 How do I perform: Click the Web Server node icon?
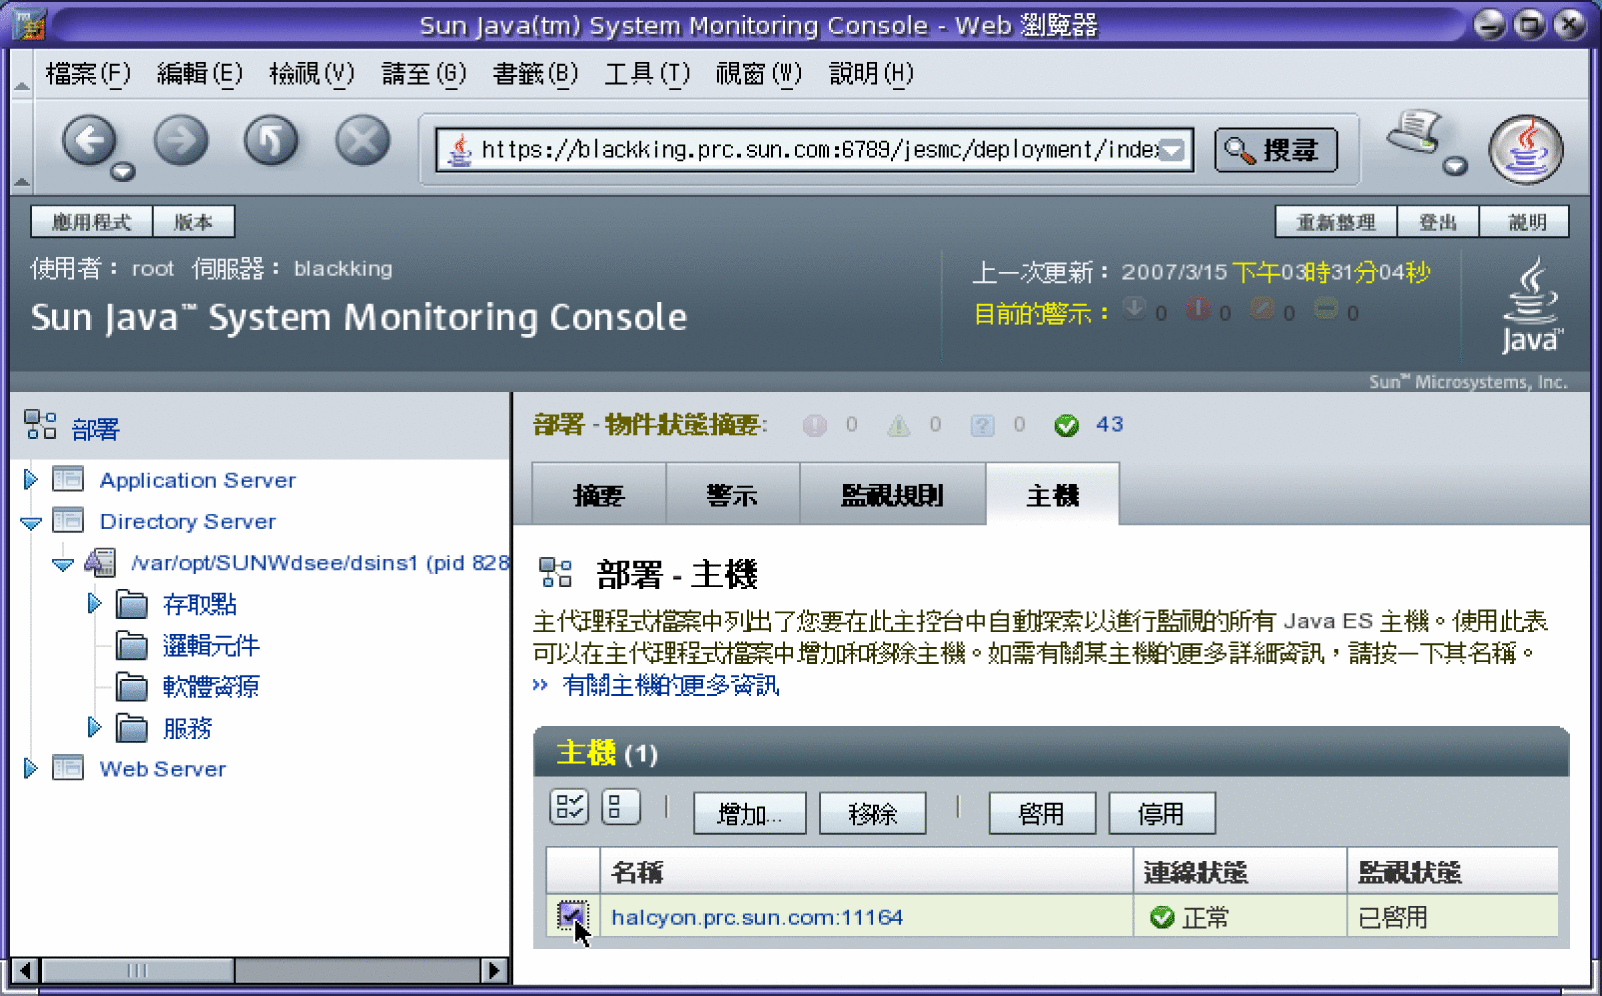tap(68, 768)
